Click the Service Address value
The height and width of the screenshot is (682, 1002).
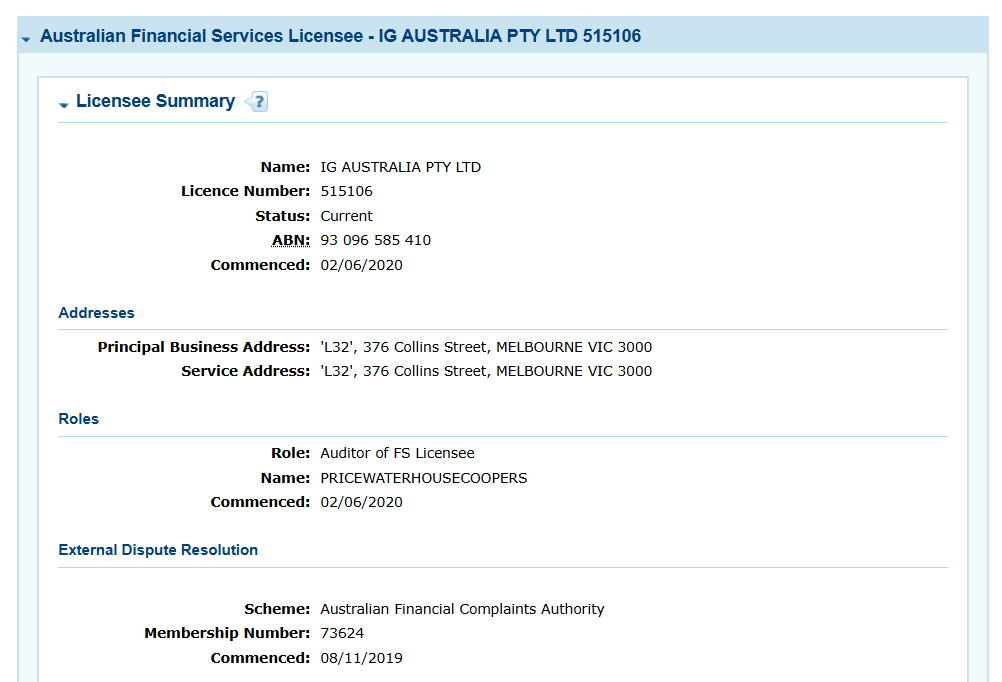click(x=485, y=371)
